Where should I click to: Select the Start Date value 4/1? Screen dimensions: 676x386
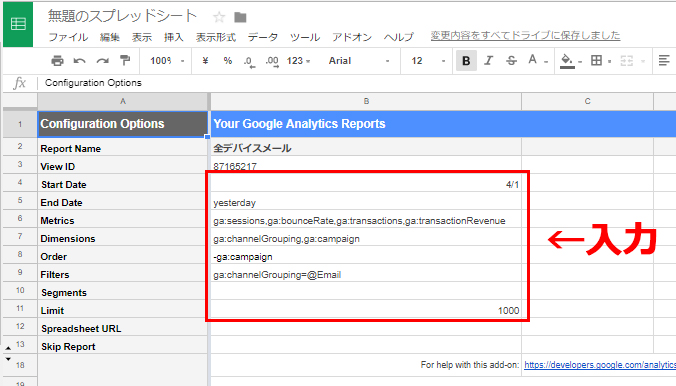(x=366, y=184)
